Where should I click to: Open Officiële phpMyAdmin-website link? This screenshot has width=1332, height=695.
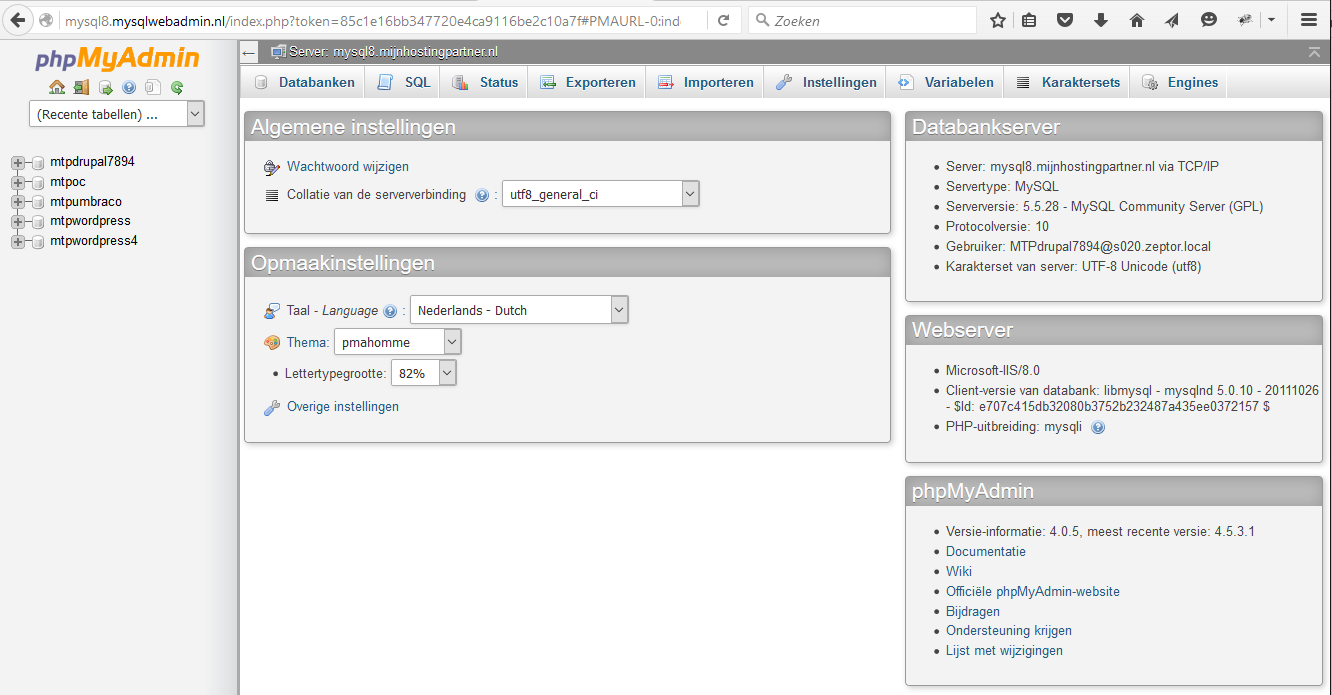(x=1033, y=592)
